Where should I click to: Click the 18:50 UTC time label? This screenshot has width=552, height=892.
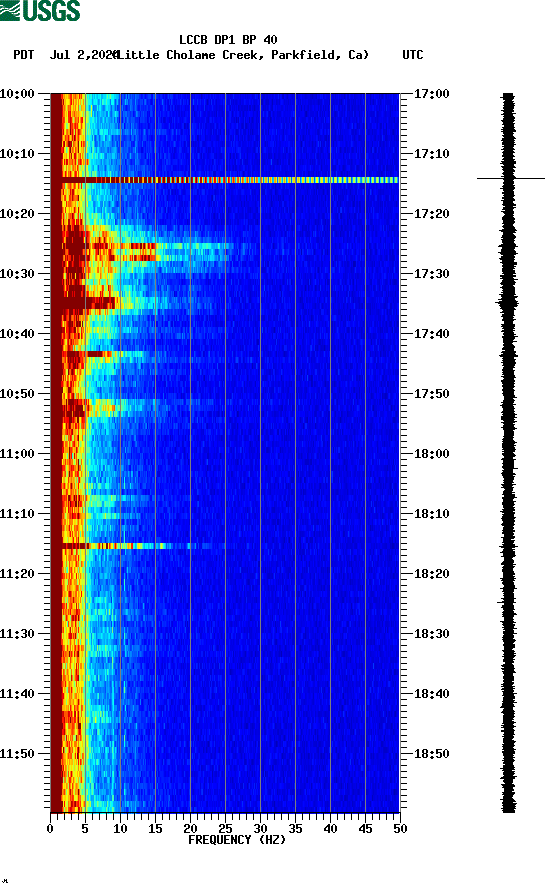tap(431, 754)
